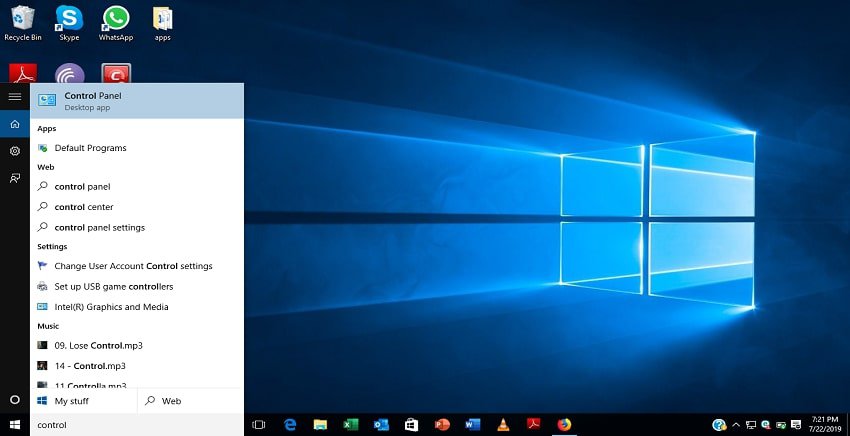Image resolution: width=850 pixels, height=436 pixels.
Task: Click the search box containing "control"
Action: 137,425
